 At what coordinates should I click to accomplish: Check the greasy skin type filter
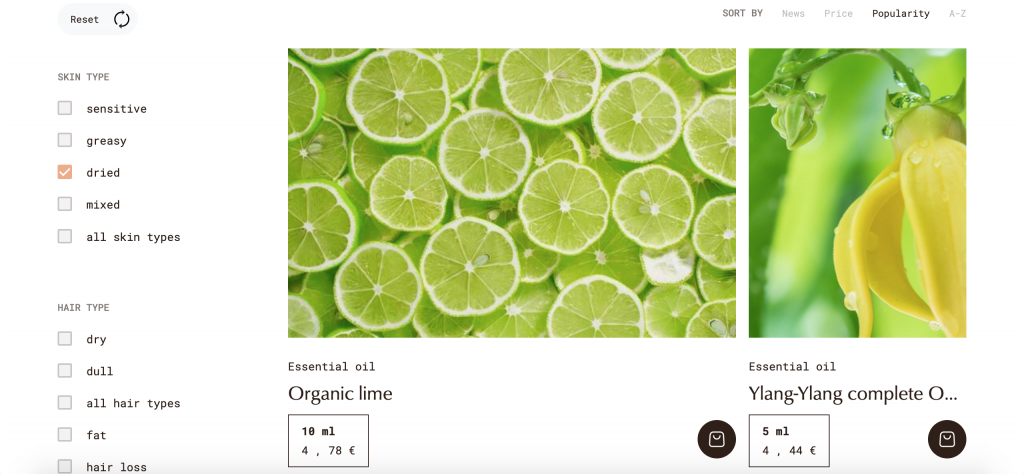click(x=65, y=140)
